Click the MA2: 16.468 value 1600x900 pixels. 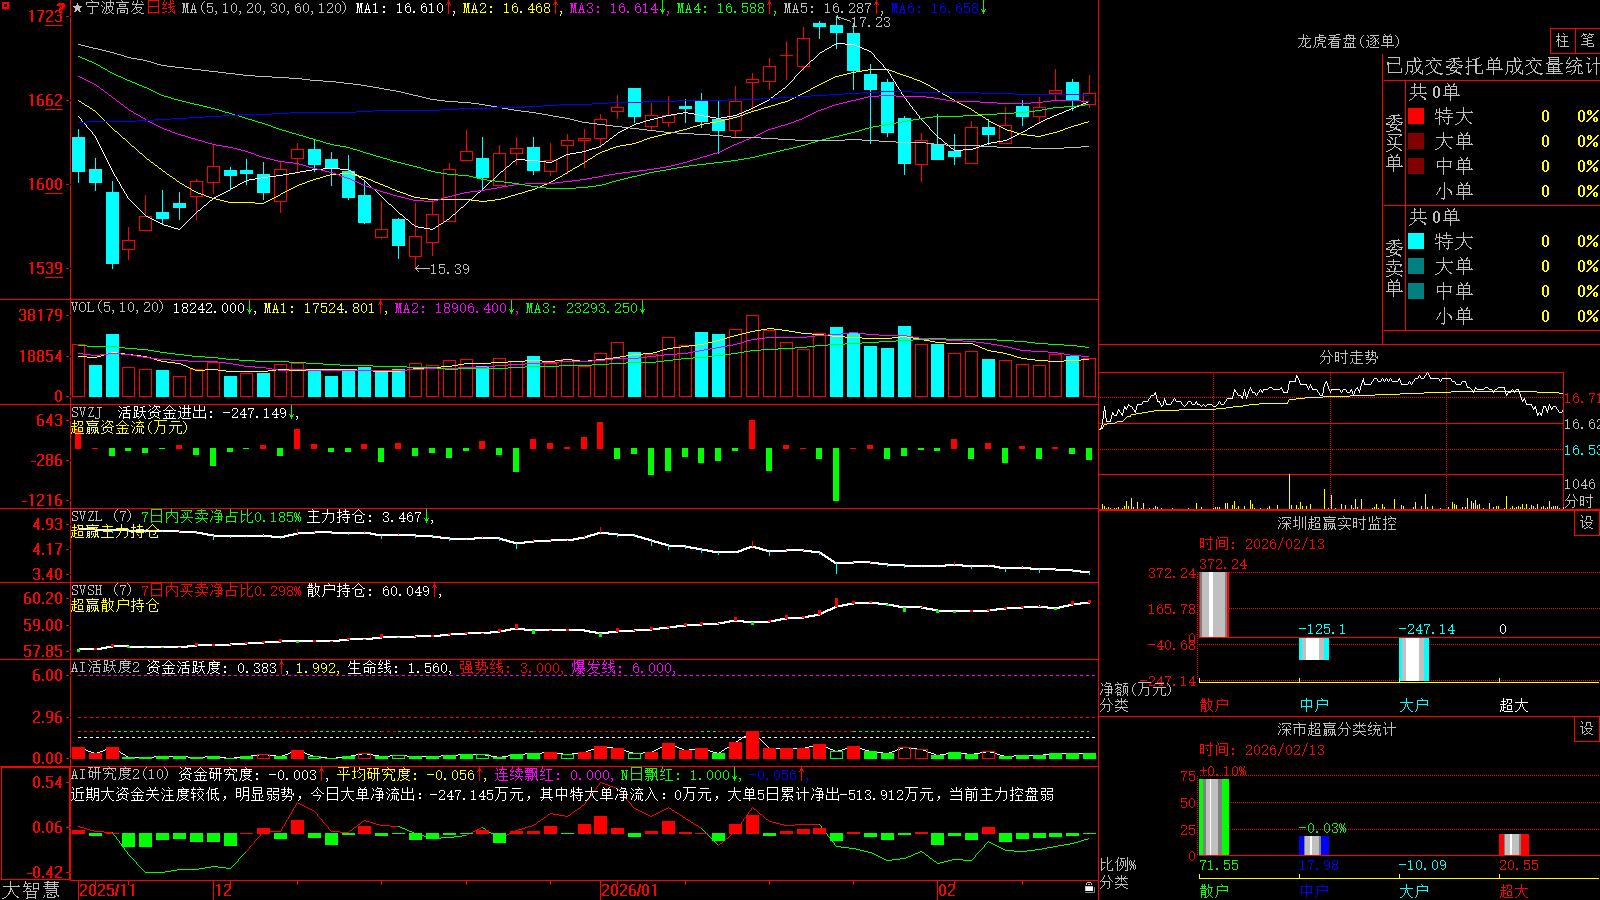pos(510,8)
